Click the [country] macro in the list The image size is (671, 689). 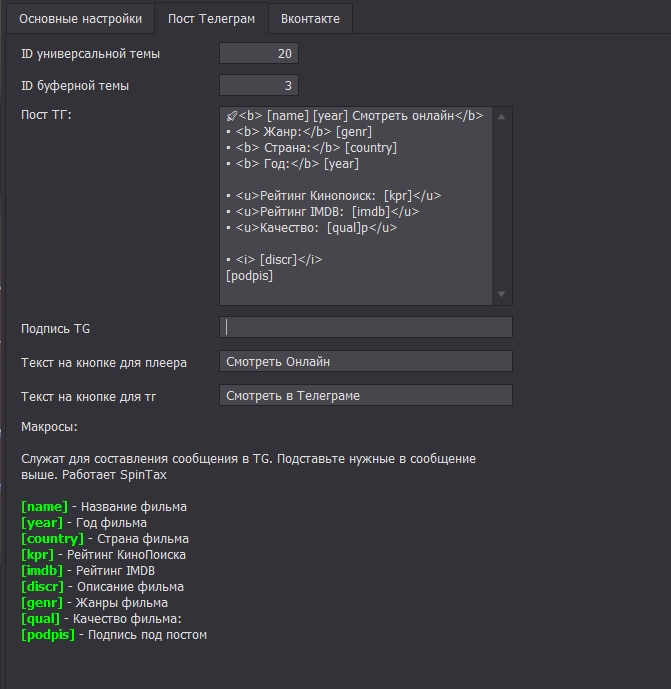click(x=52, y=539)
